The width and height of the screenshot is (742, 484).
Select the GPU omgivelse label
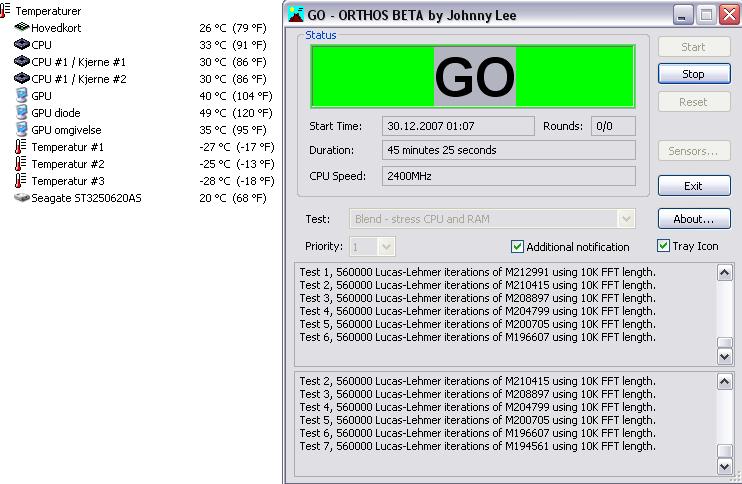(x=66, y=130)
